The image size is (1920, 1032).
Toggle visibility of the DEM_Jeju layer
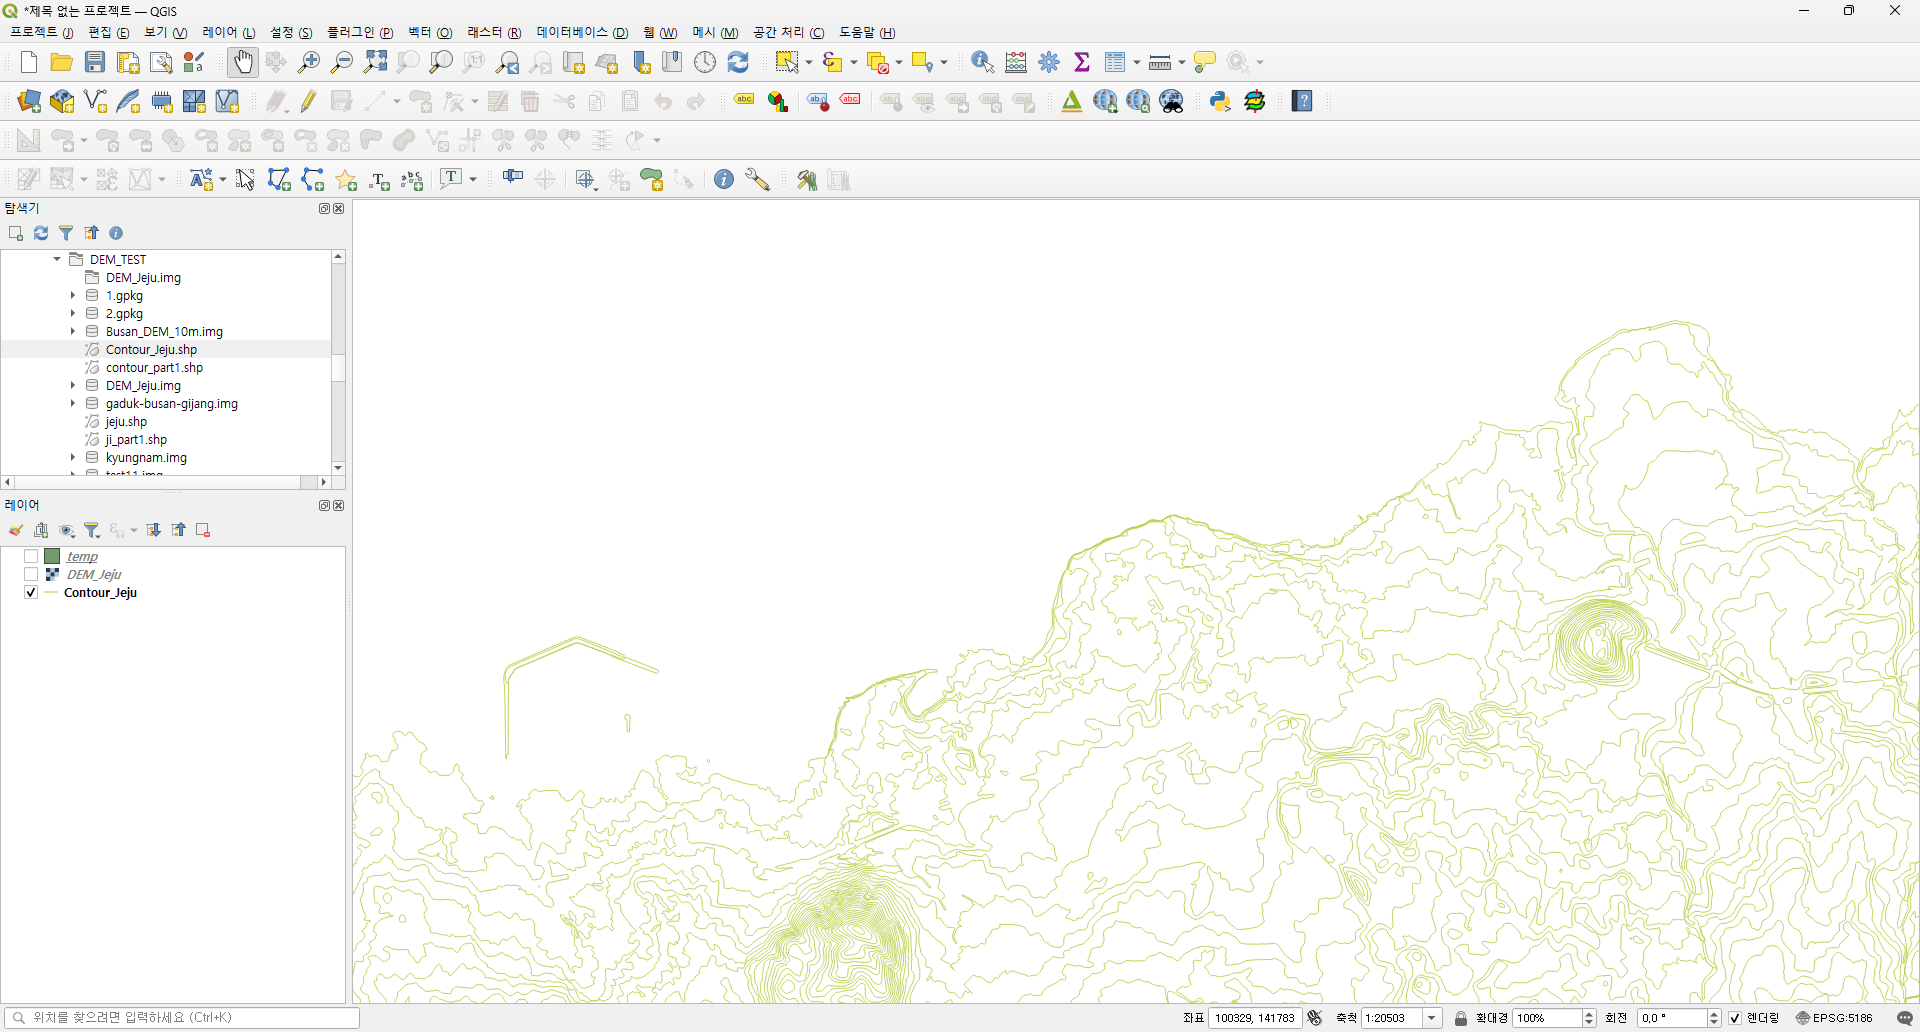(x=31, y=575)
